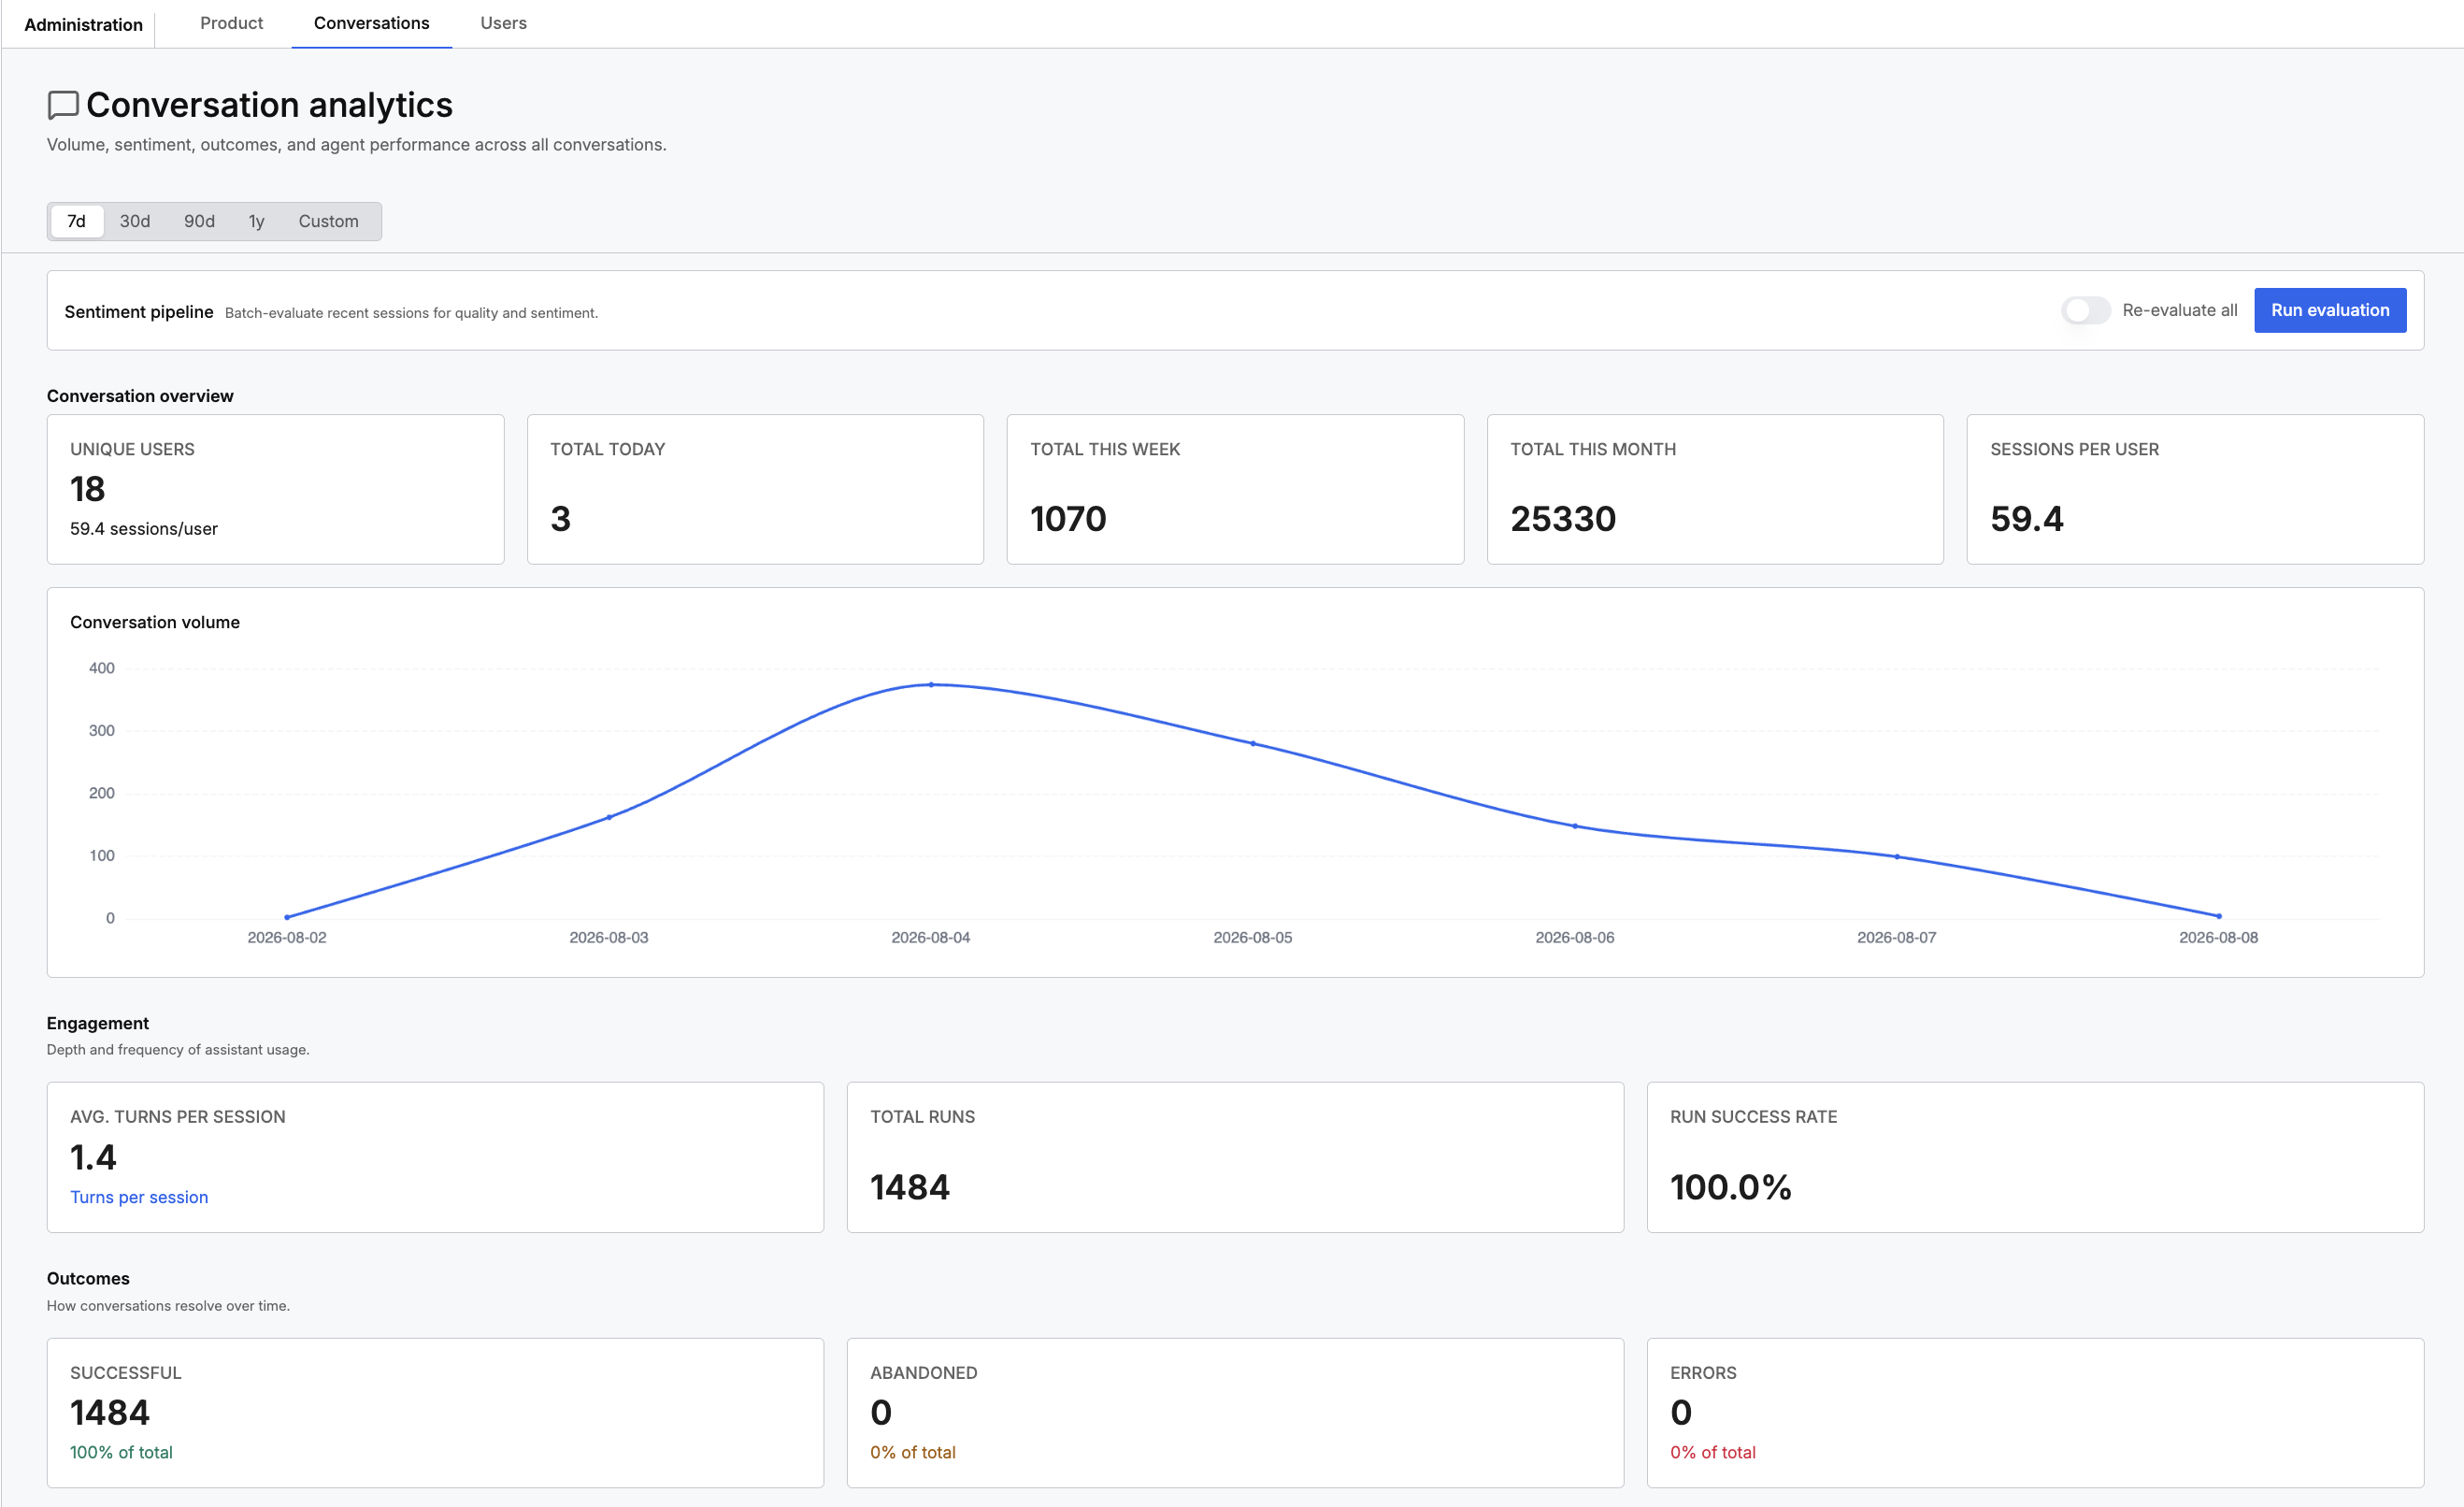Switch to the Users tab
The width and height of the screenshot is (2464, 1507).
tap(503, 23)
